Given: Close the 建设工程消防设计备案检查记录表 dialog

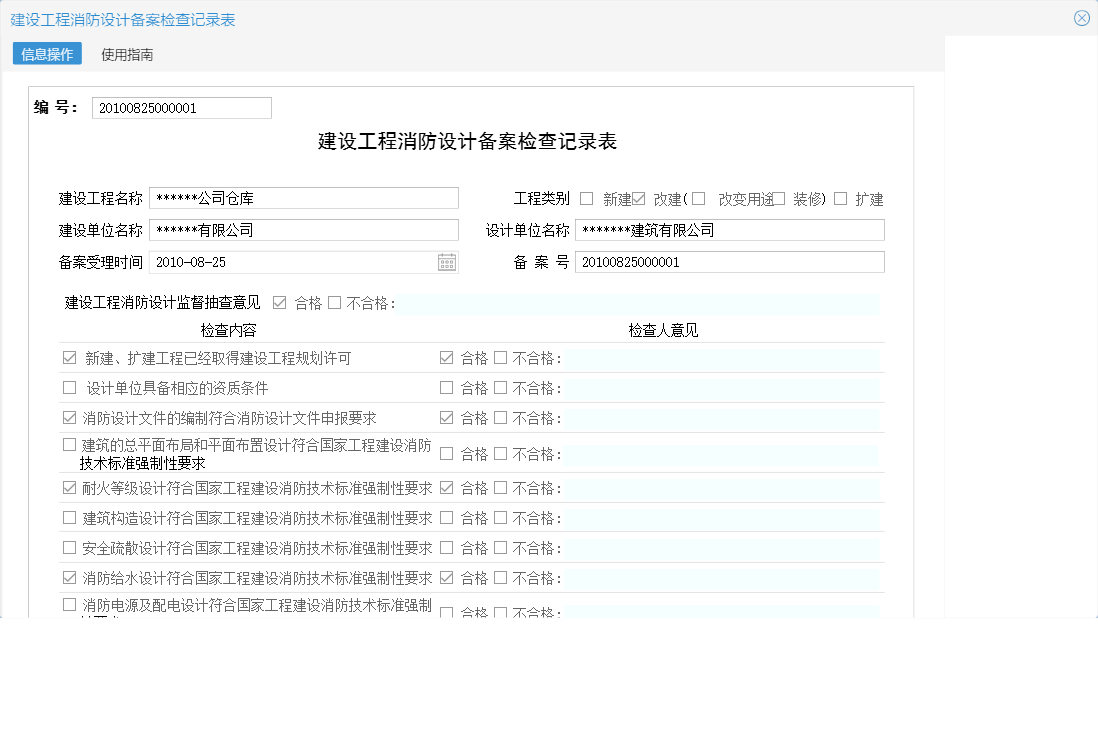Looking at the screenshot, I should [x=1082, y=17].
